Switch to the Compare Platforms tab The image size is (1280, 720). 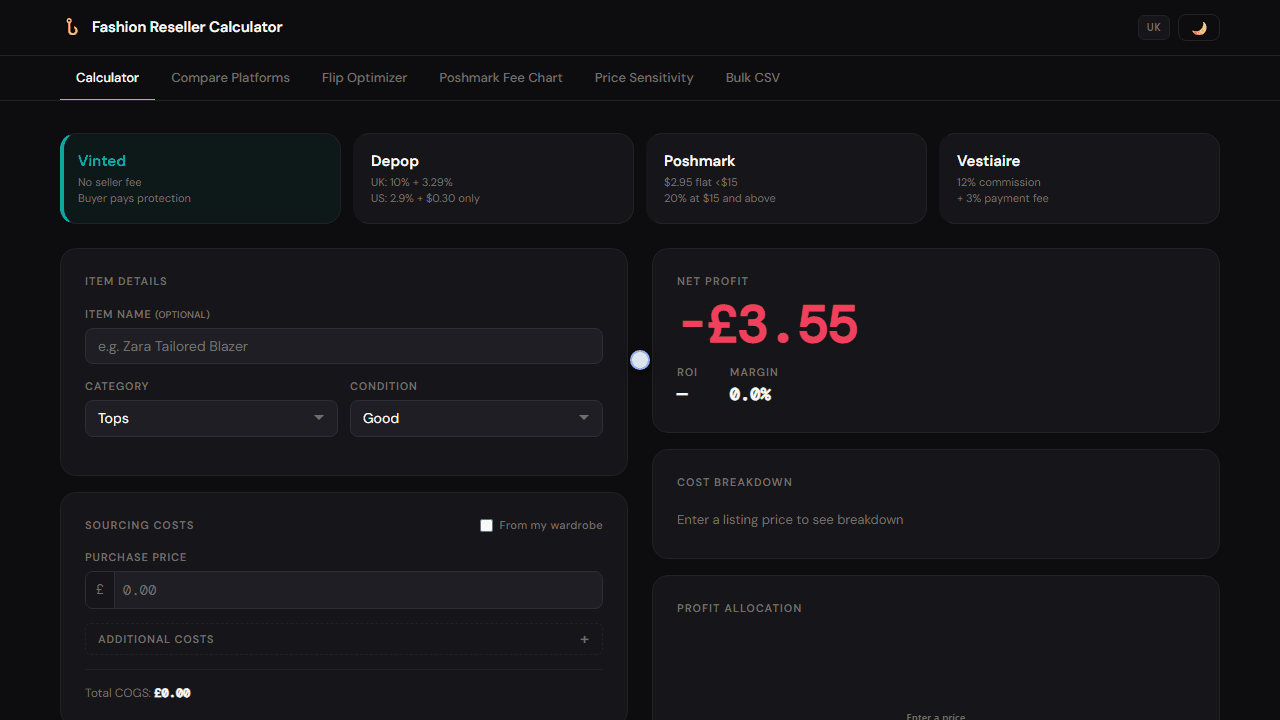(x=230, y=78)
